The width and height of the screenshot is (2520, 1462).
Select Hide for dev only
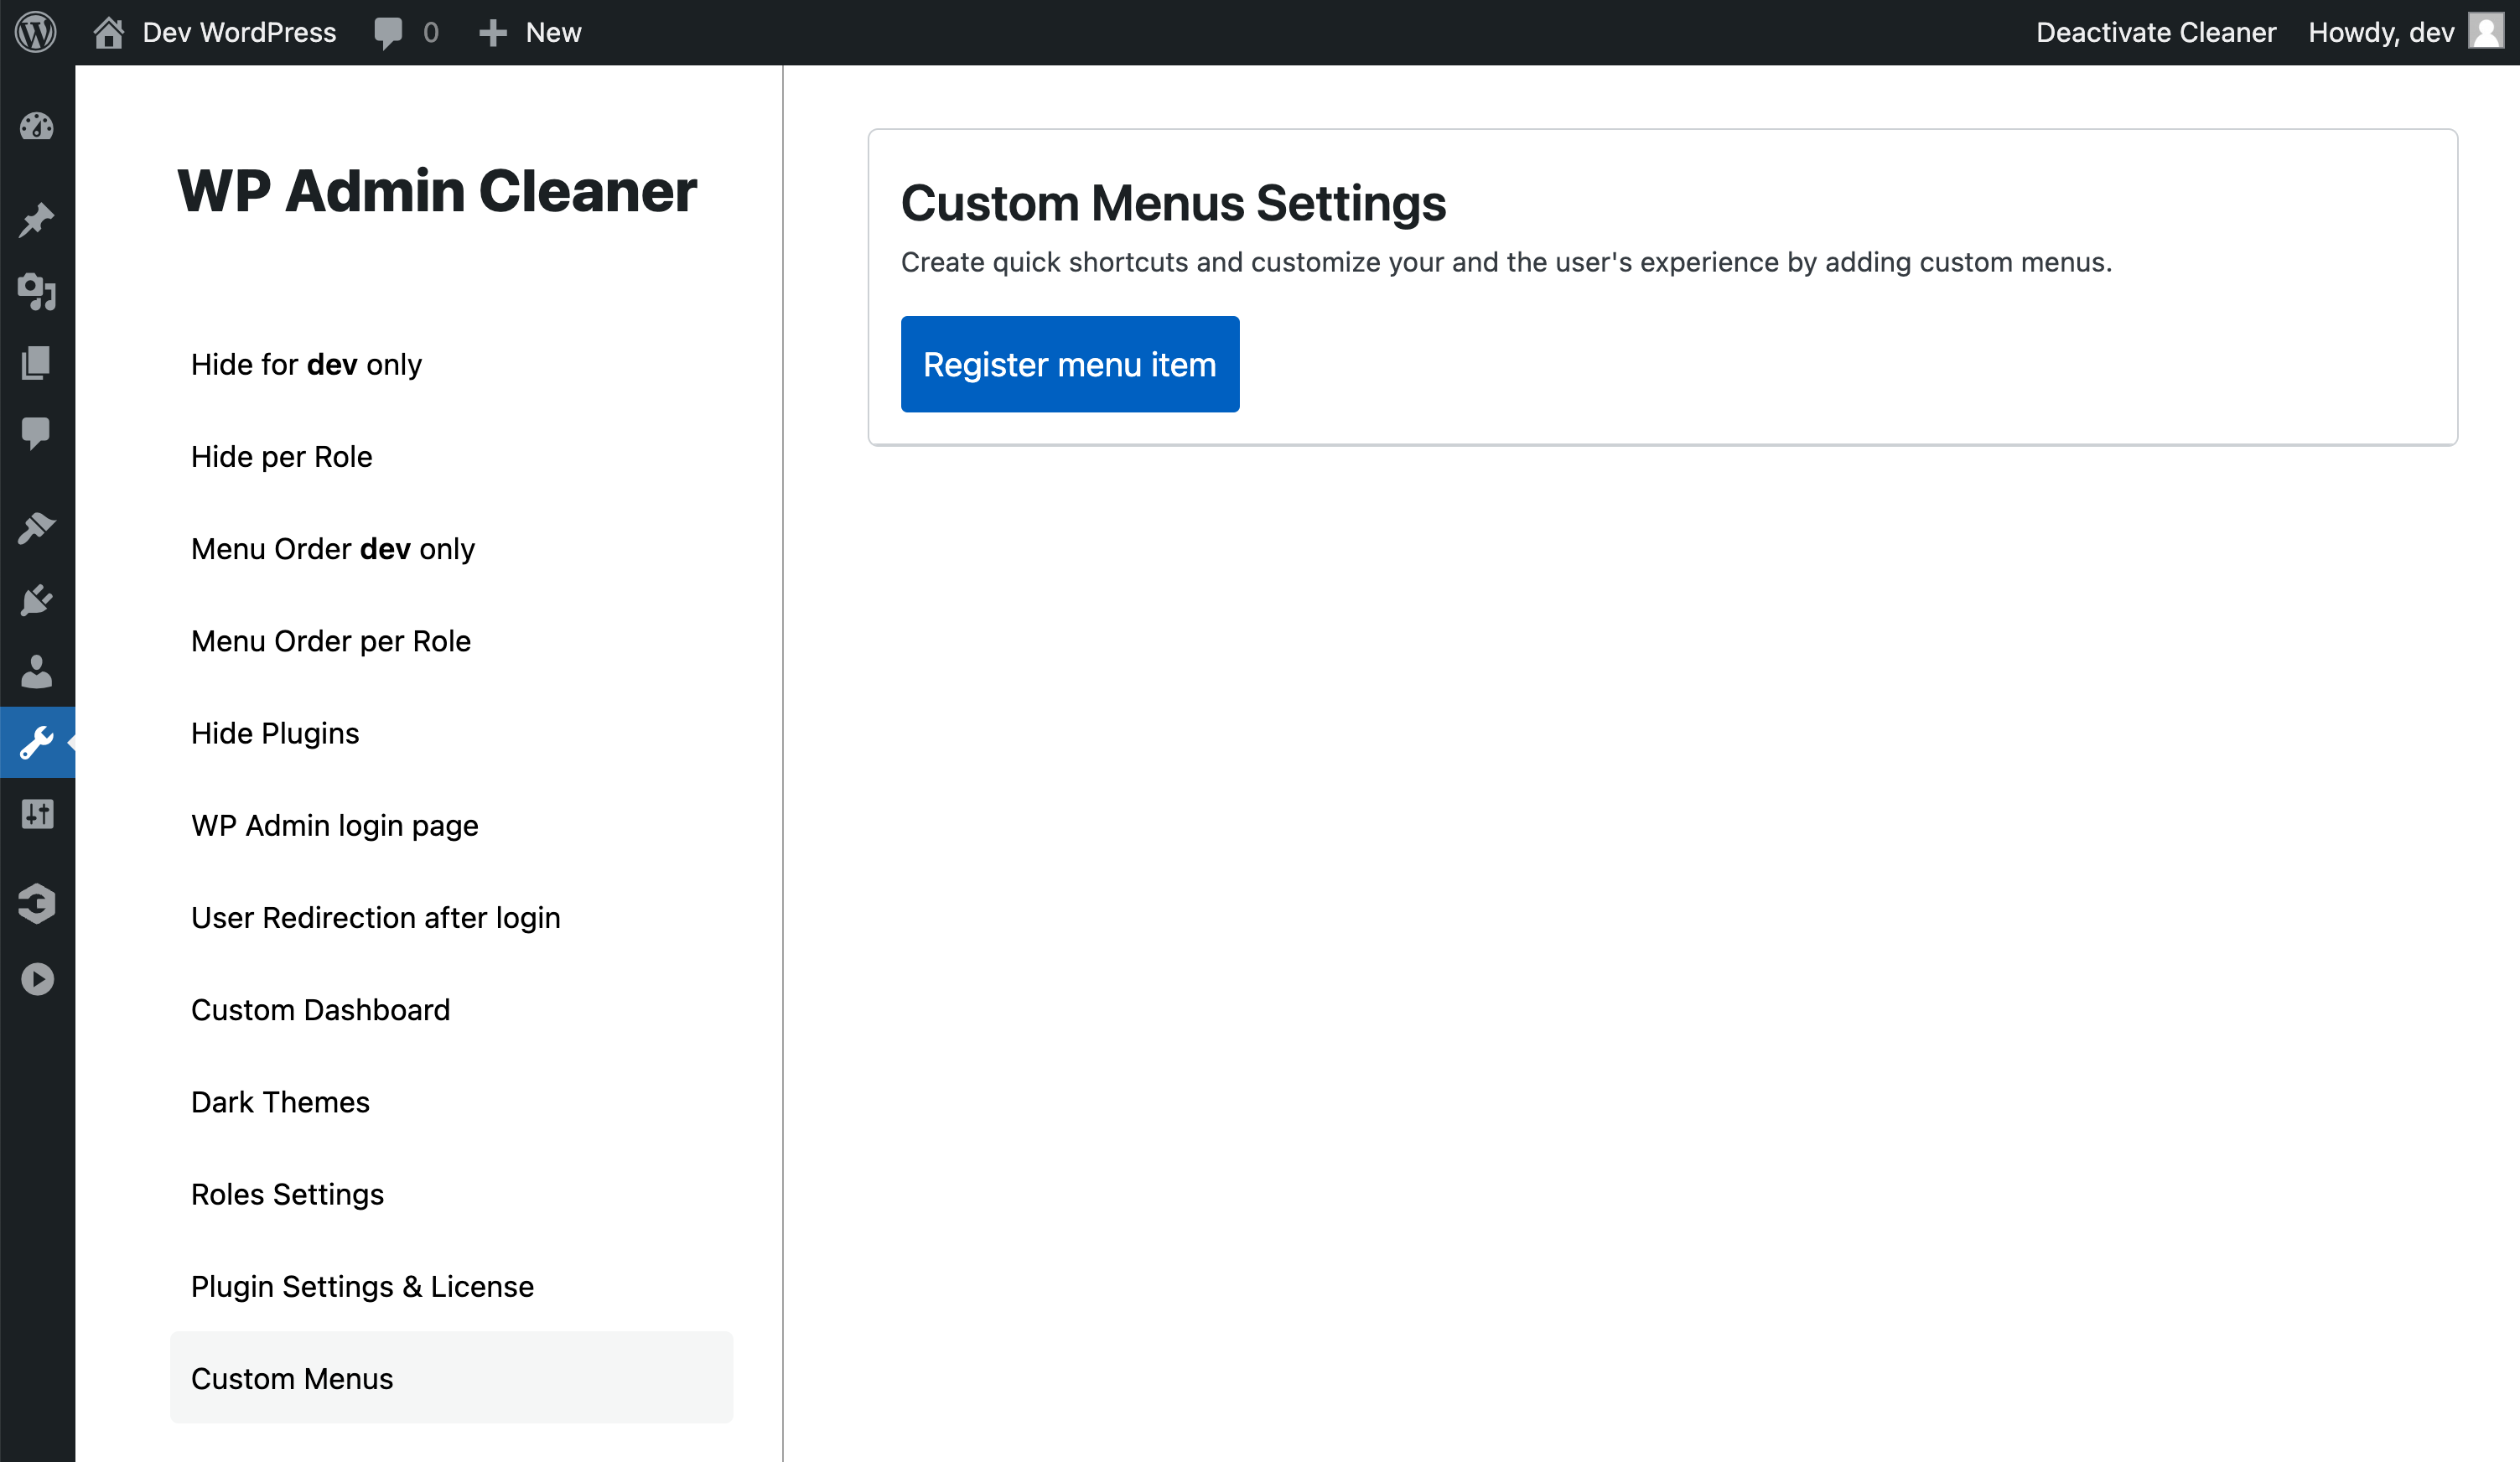pyautogui.click(x=306, y=364)
